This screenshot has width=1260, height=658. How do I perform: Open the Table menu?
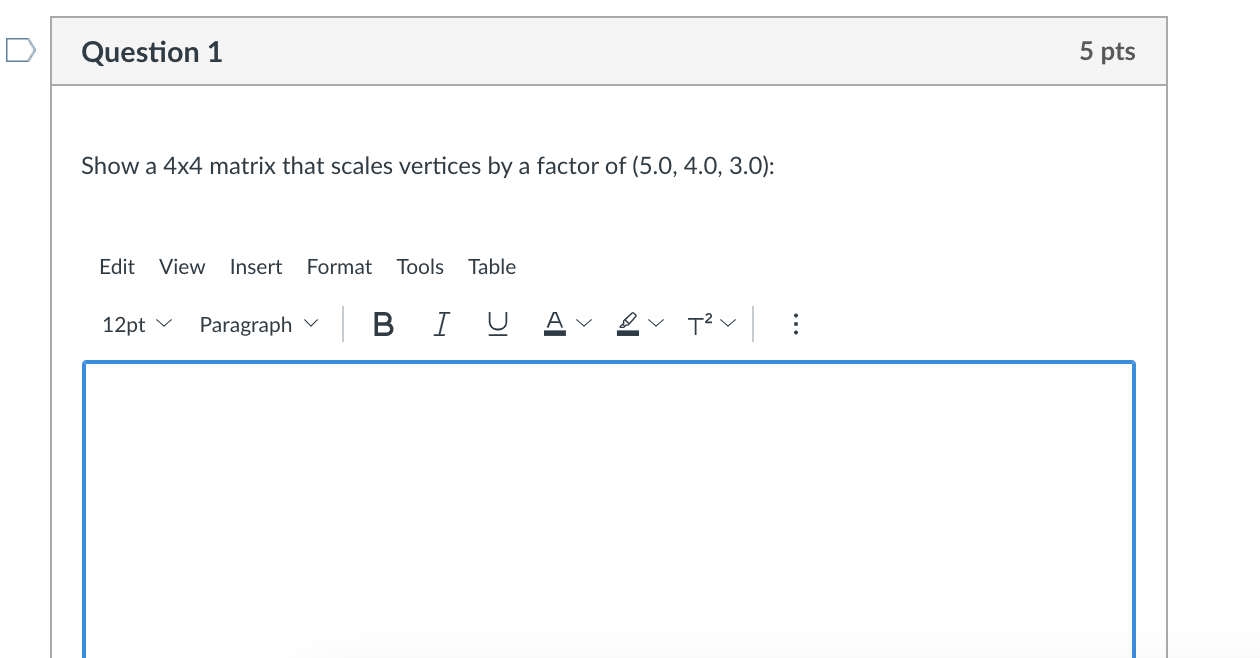coord(492,267)
